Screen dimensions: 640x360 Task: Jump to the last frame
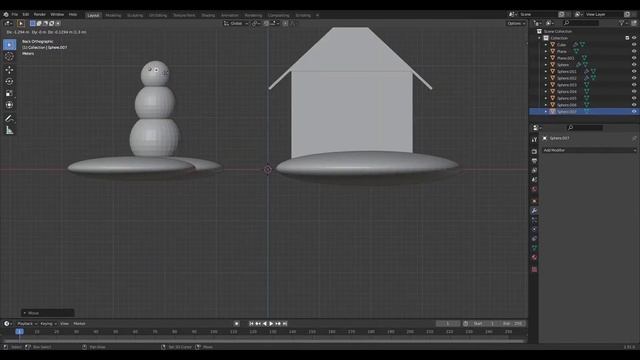point(285,324)
